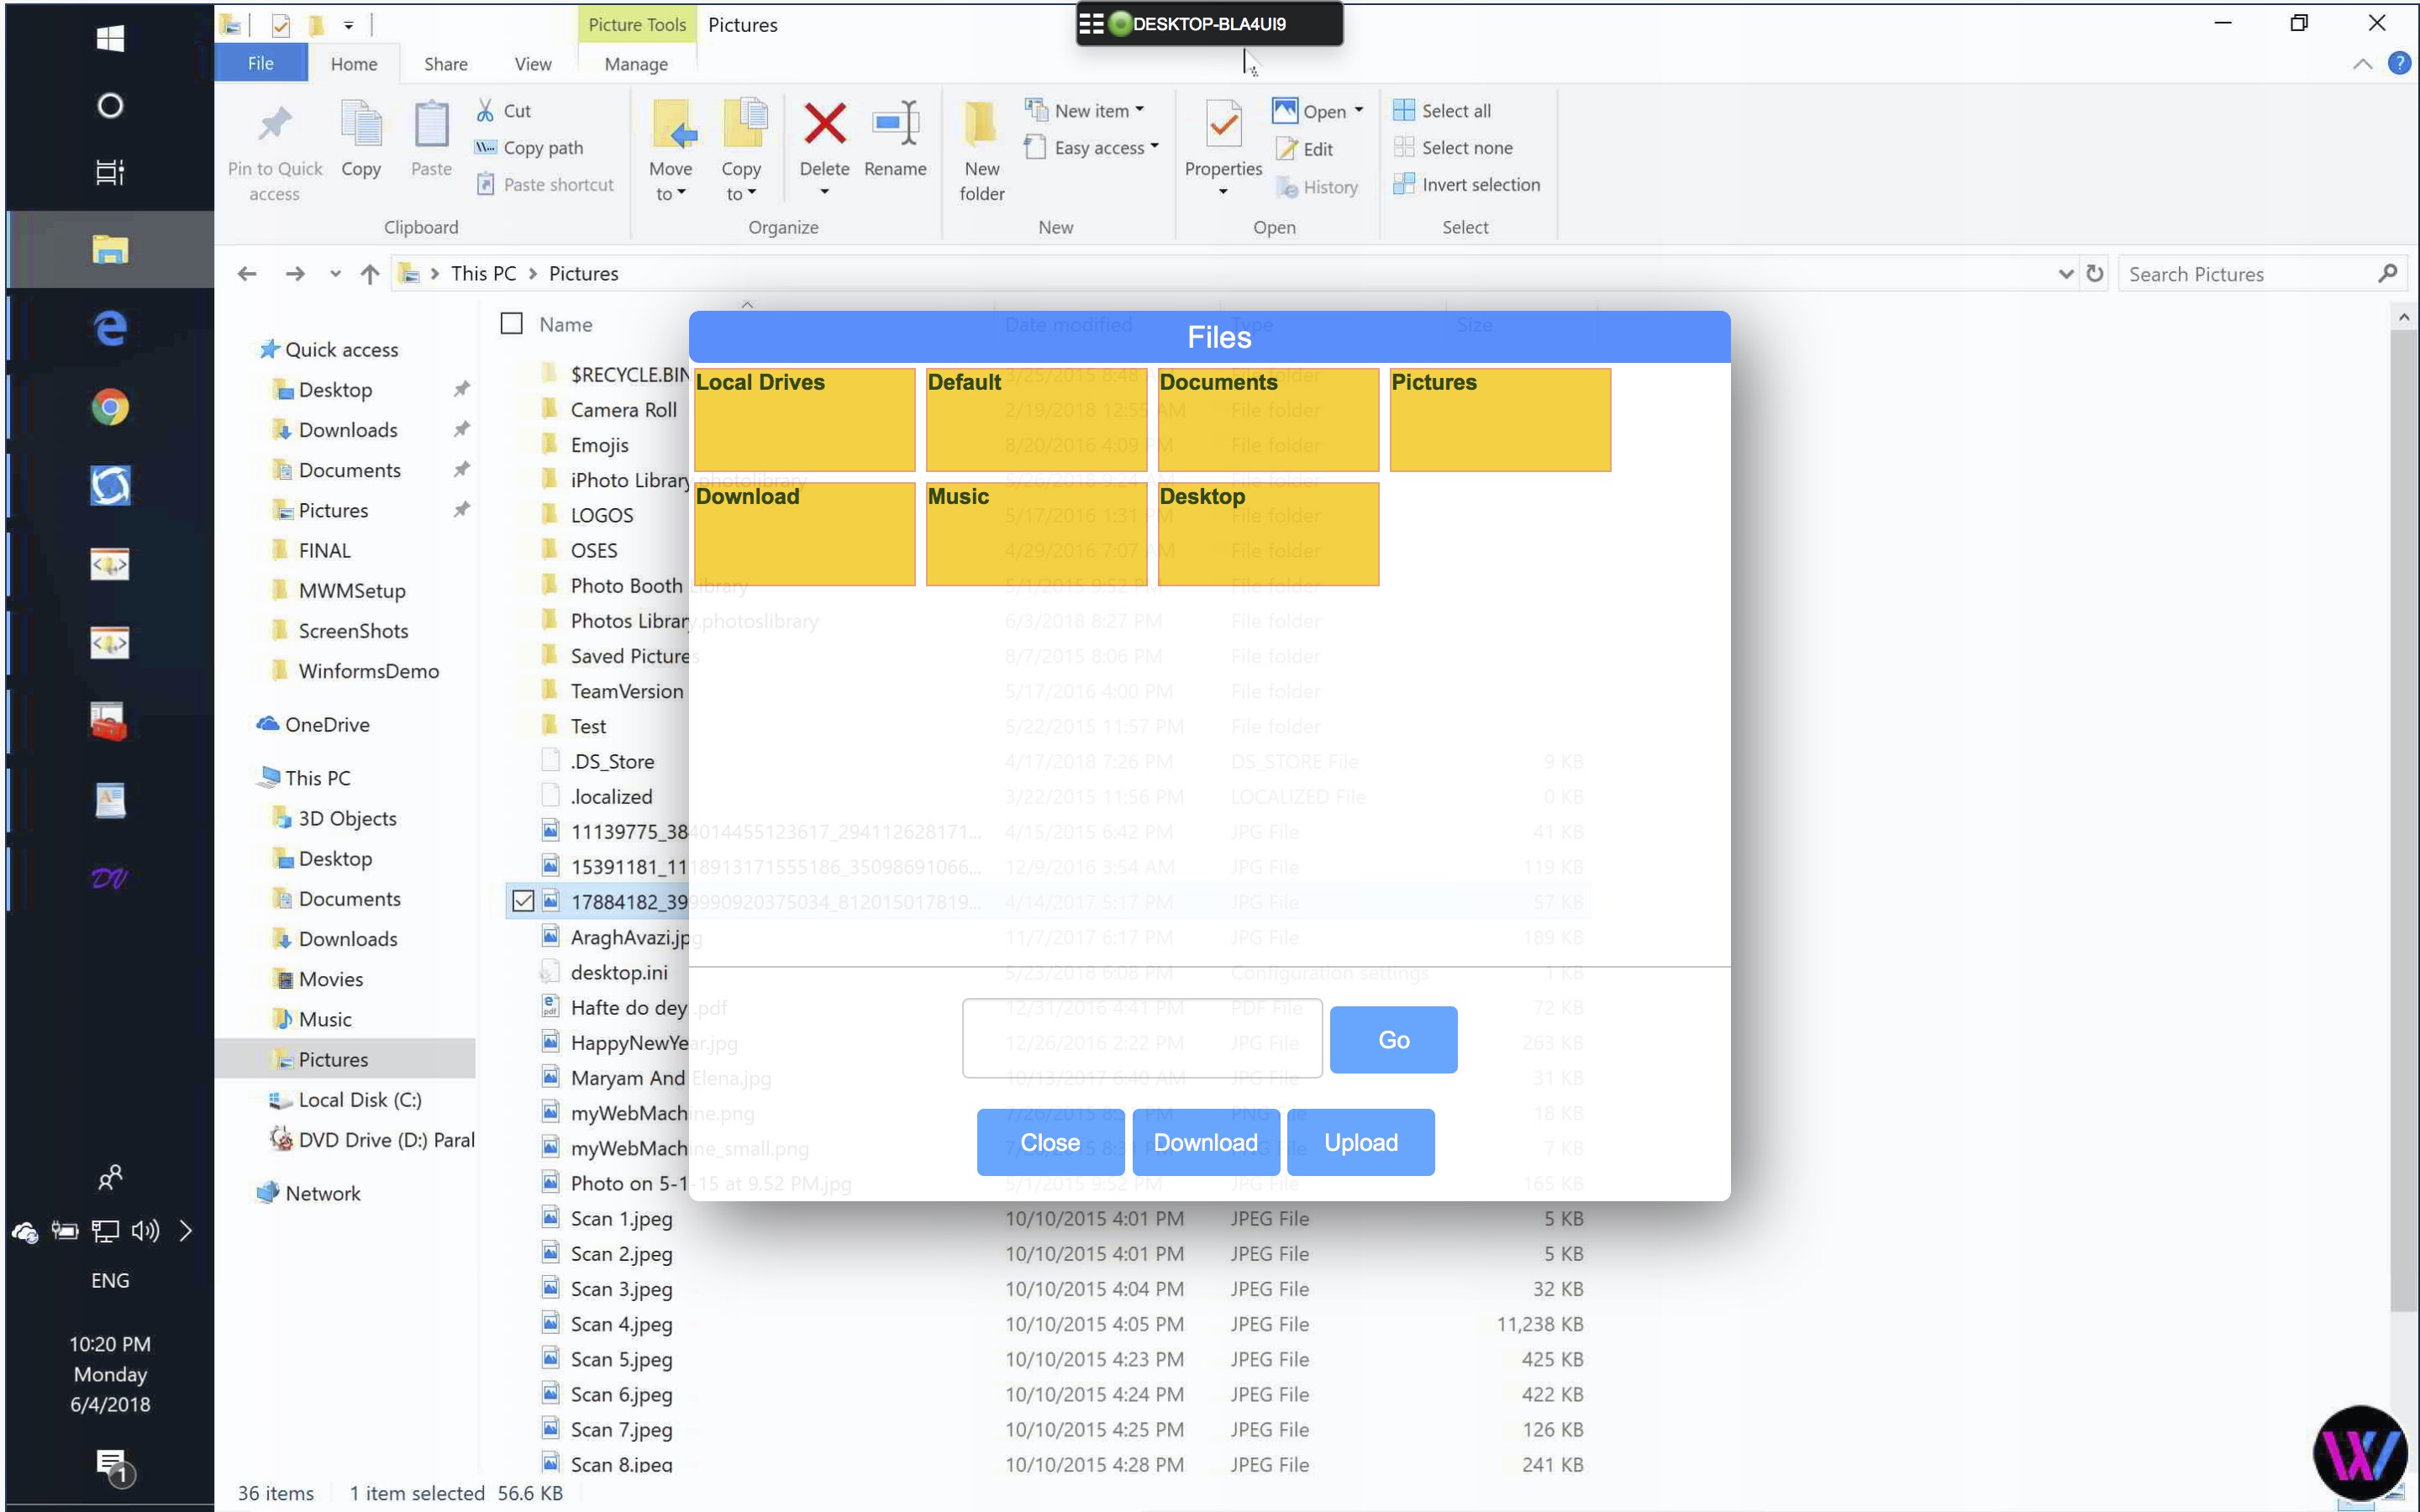Click the Search Pictures box

(2250, 273)
